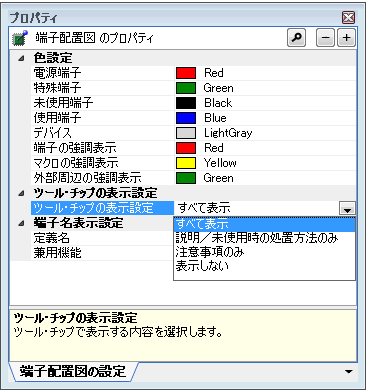Click the green swatch for 外部周辺の強調表示
Image resolution: width=369 pixels, height=391 pixels.
[x=186, y=178]
